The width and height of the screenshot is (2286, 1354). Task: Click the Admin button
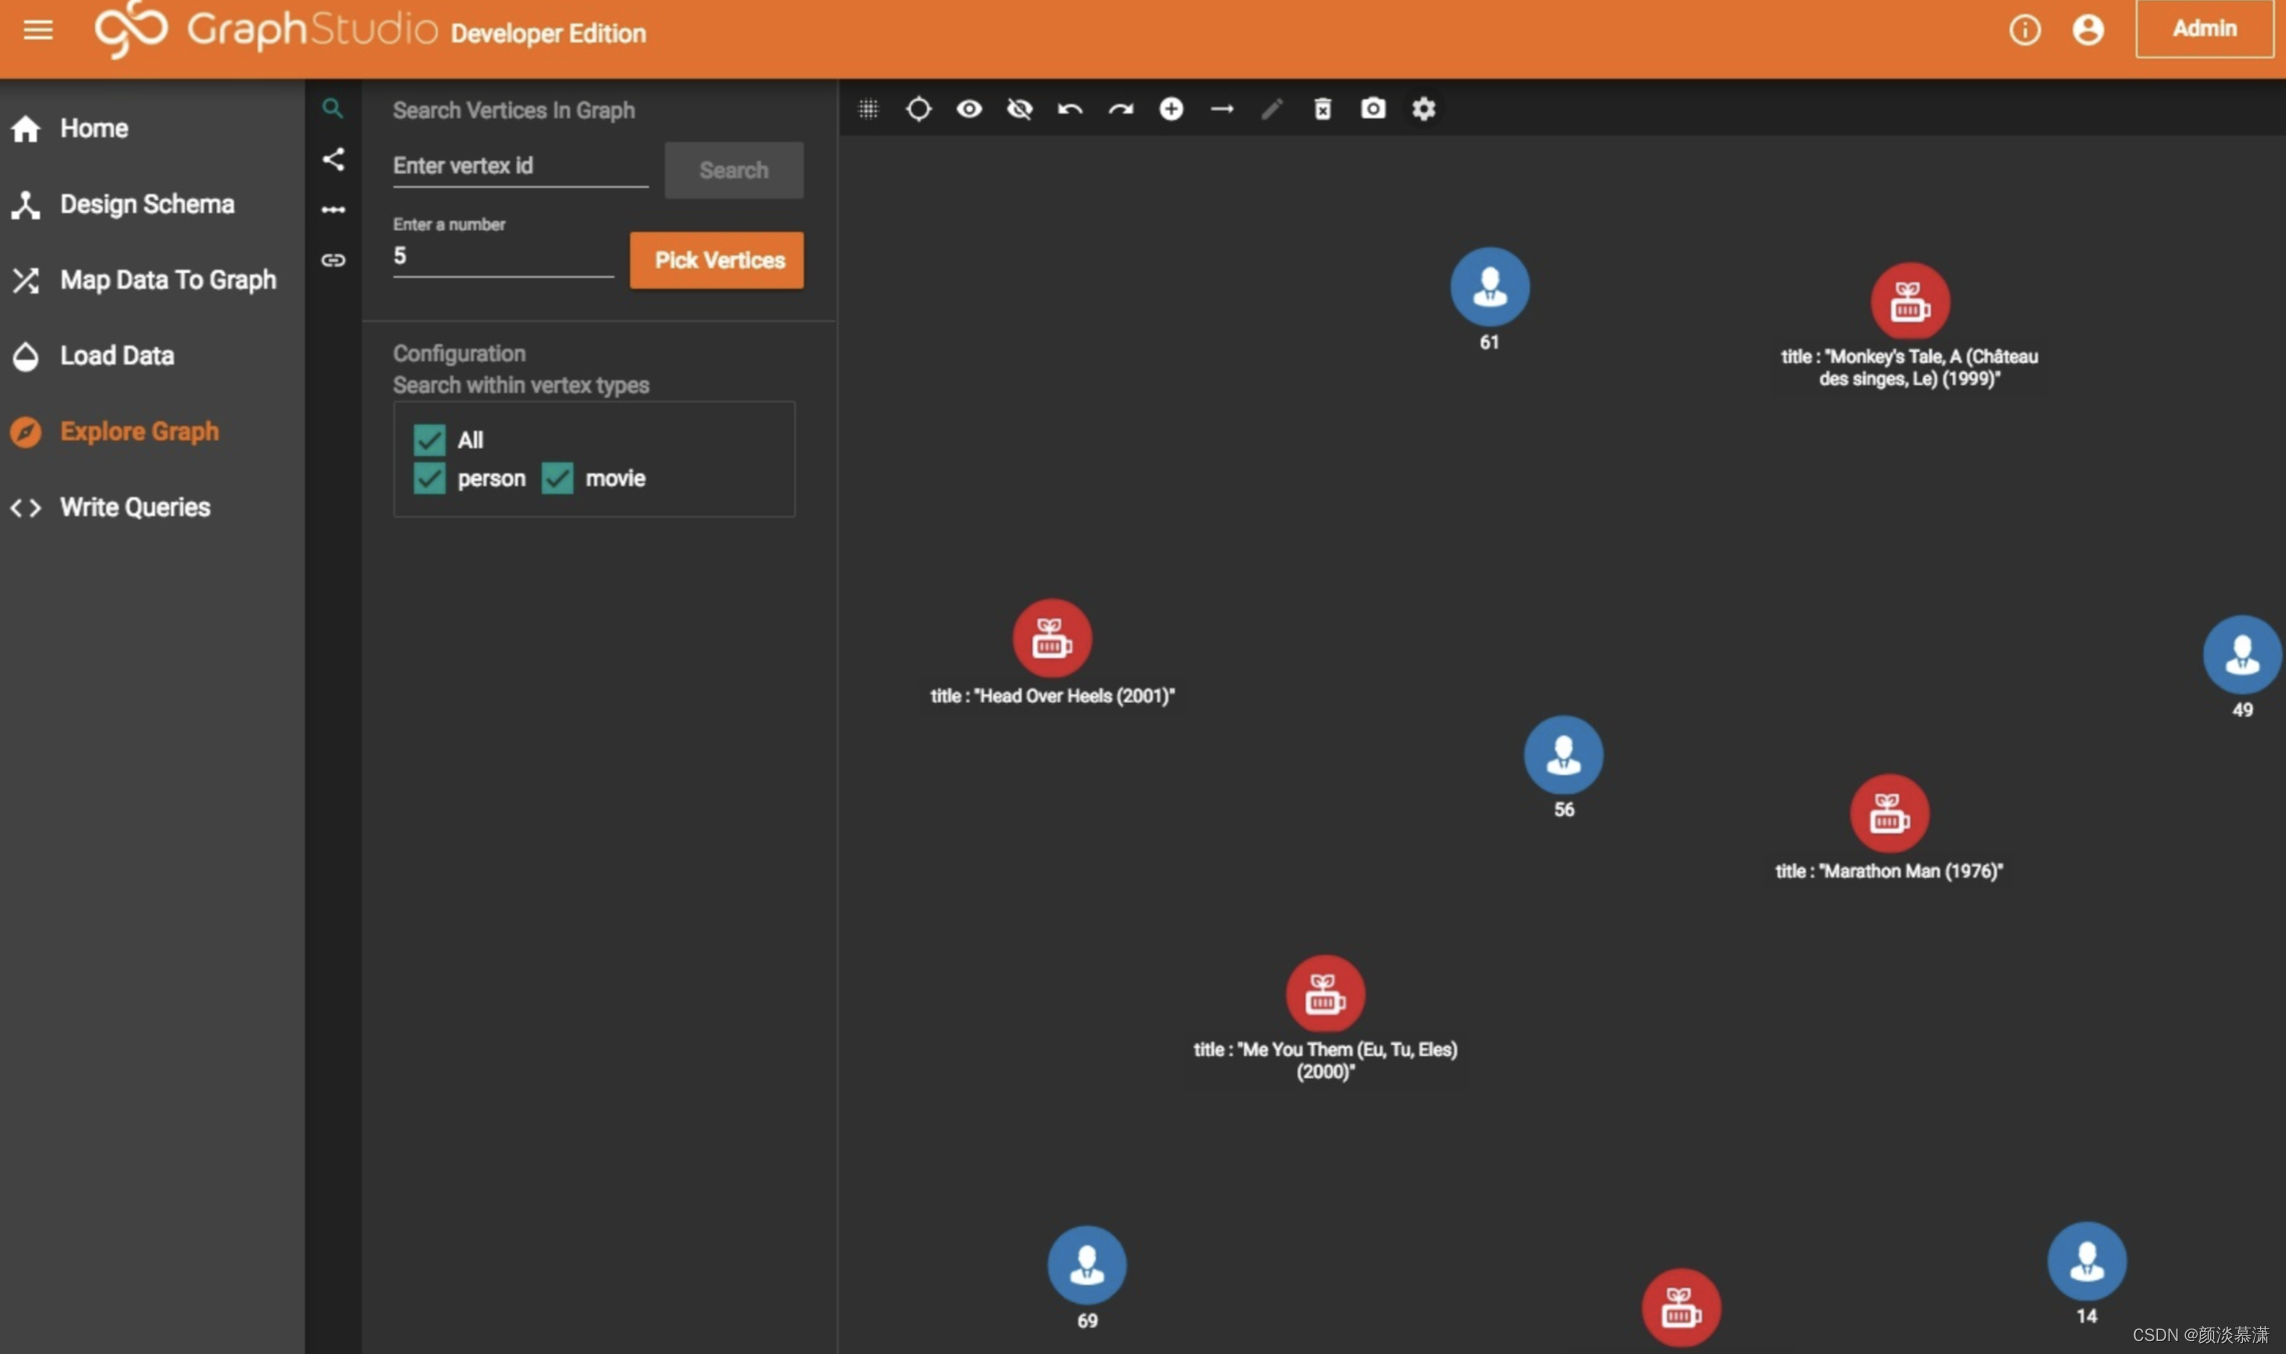[x=2204, y=29]
